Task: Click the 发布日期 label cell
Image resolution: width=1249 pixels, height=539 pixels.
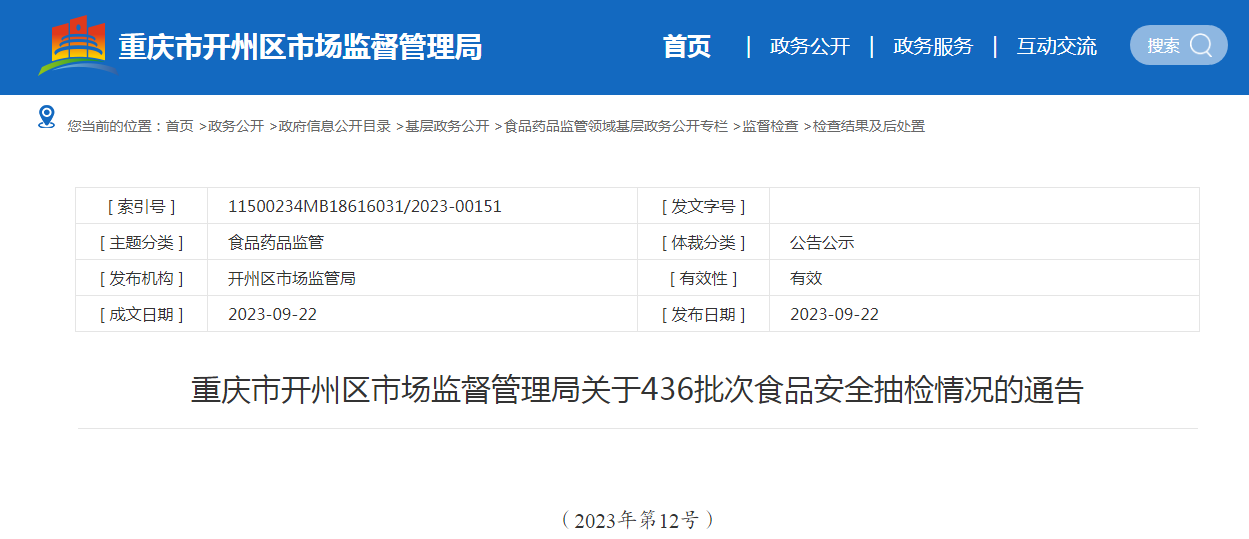Action: tap(703, 314)
